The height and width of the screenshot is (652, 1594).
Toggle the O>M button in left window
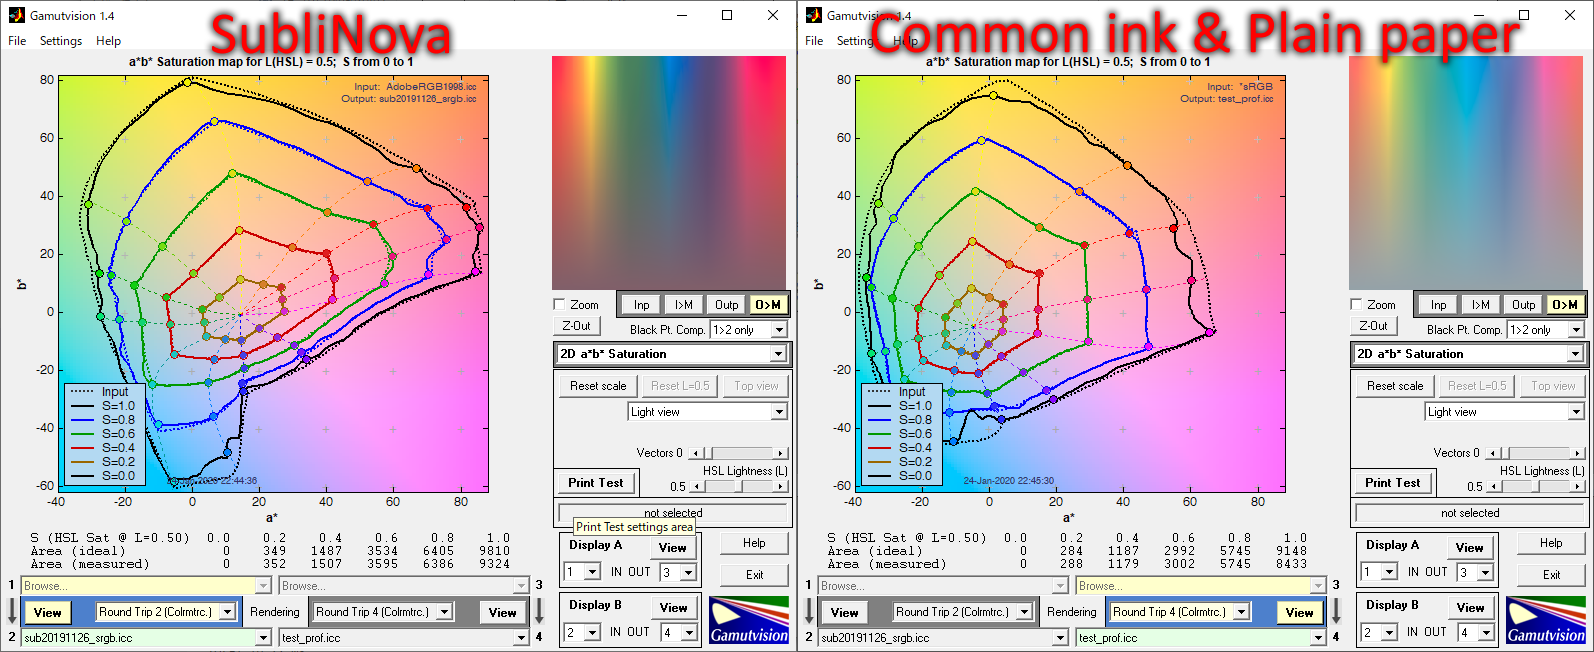(768, 305)
